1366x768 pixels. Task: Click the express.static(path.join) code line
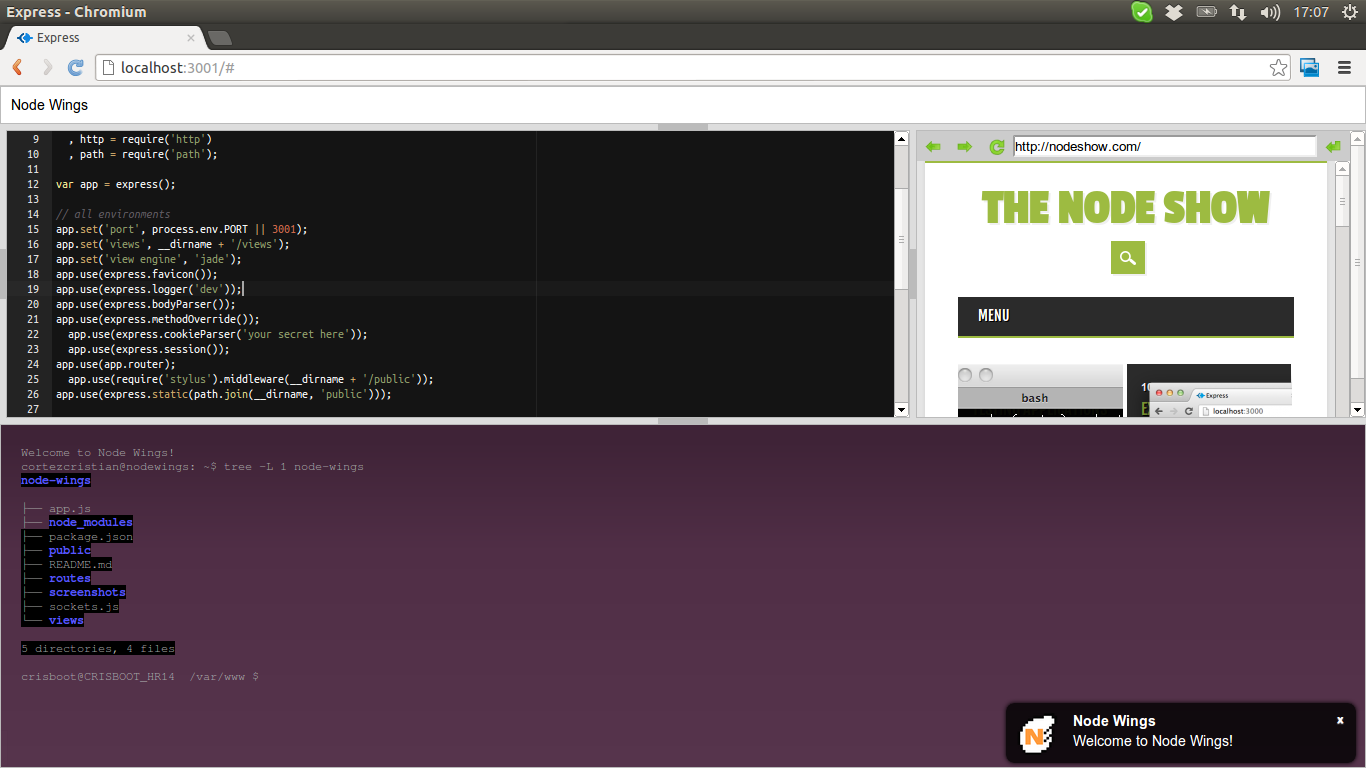224,394
